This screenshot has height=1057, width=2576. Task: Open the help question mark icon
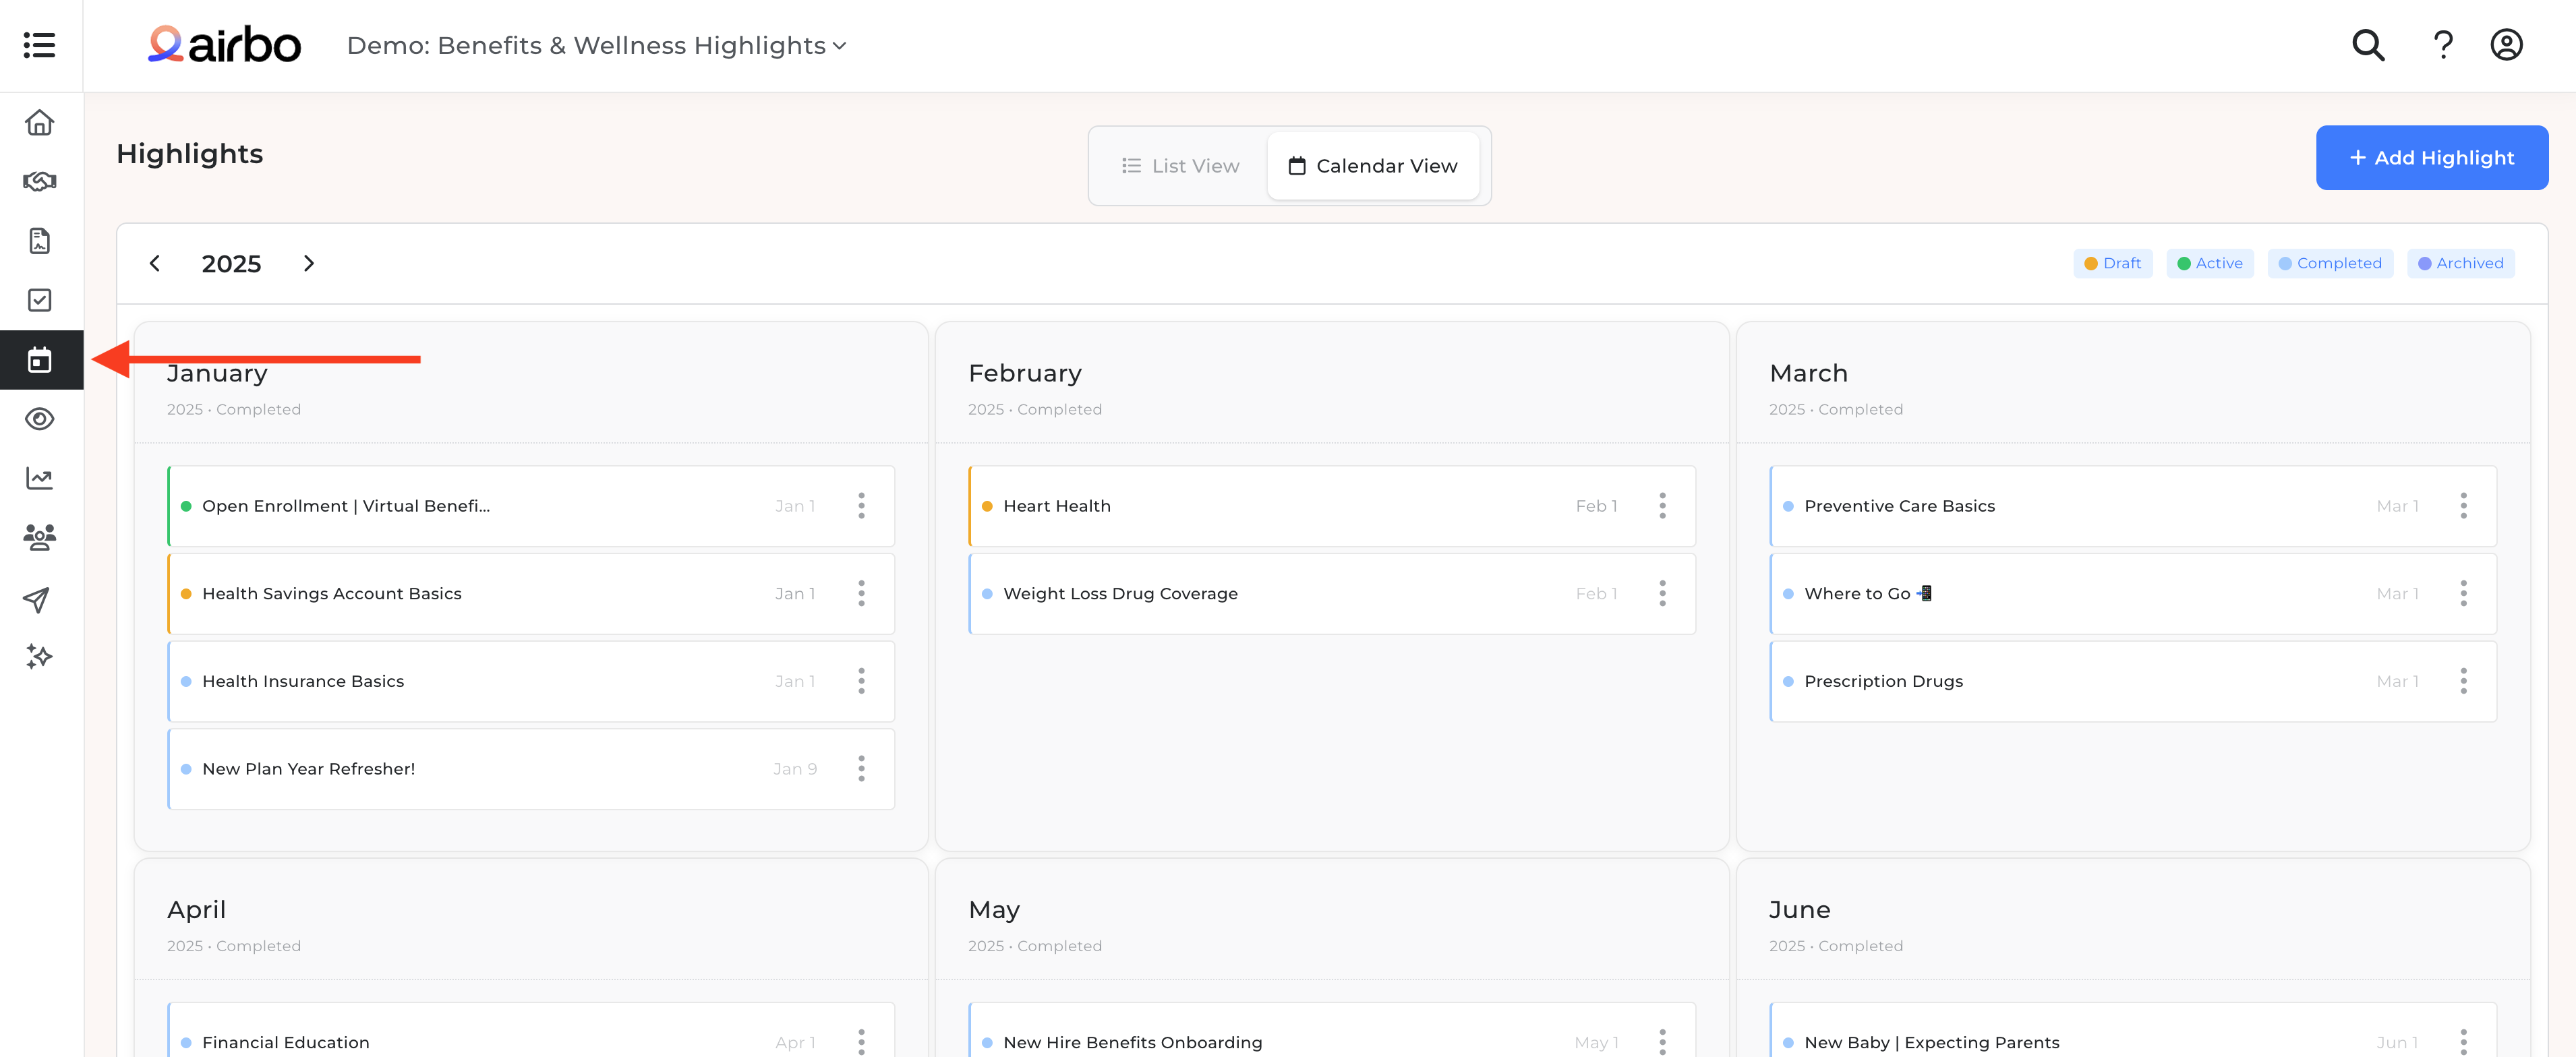(x=2443, y=45)
